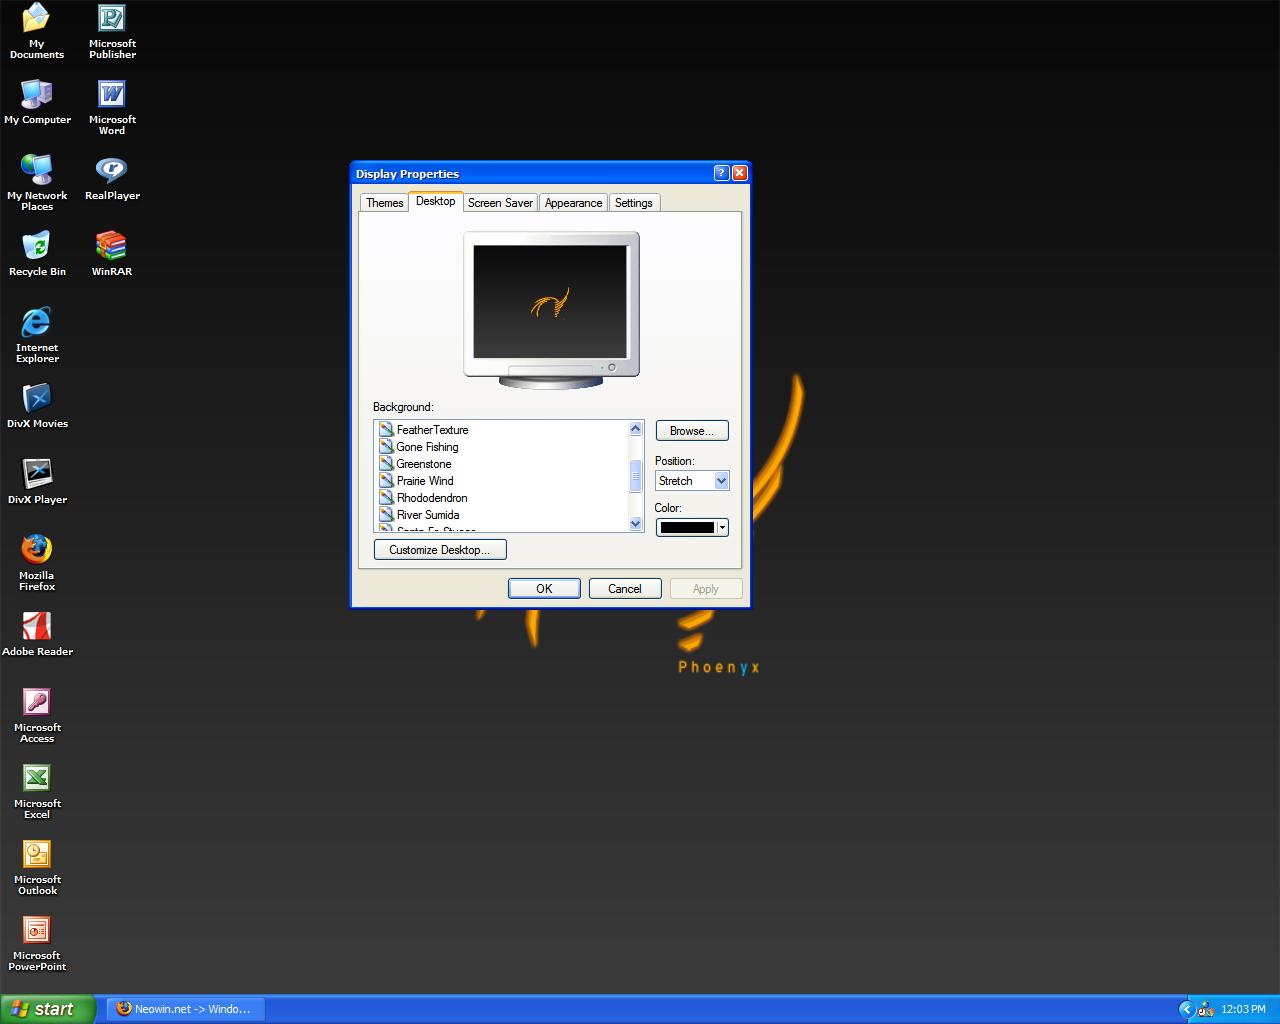The height and width of the screenshot is (1024, 1280).
Task: Switch to the Screen Saver tab
Action: coord(500,202)
